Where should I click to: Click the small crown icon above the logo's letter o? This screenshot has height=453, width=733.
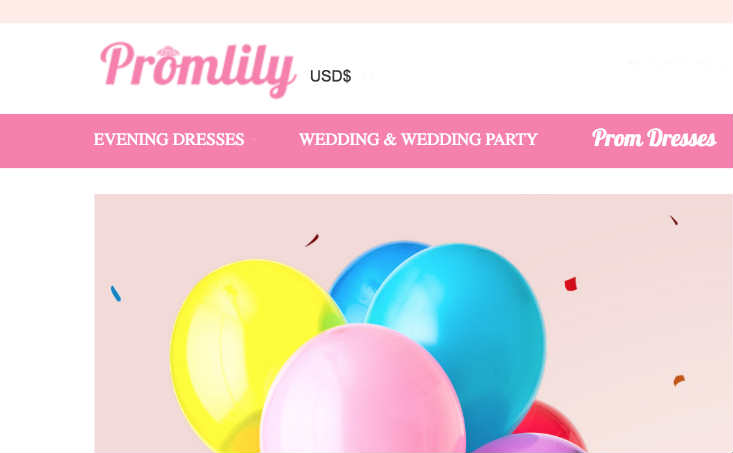point(168,51)
